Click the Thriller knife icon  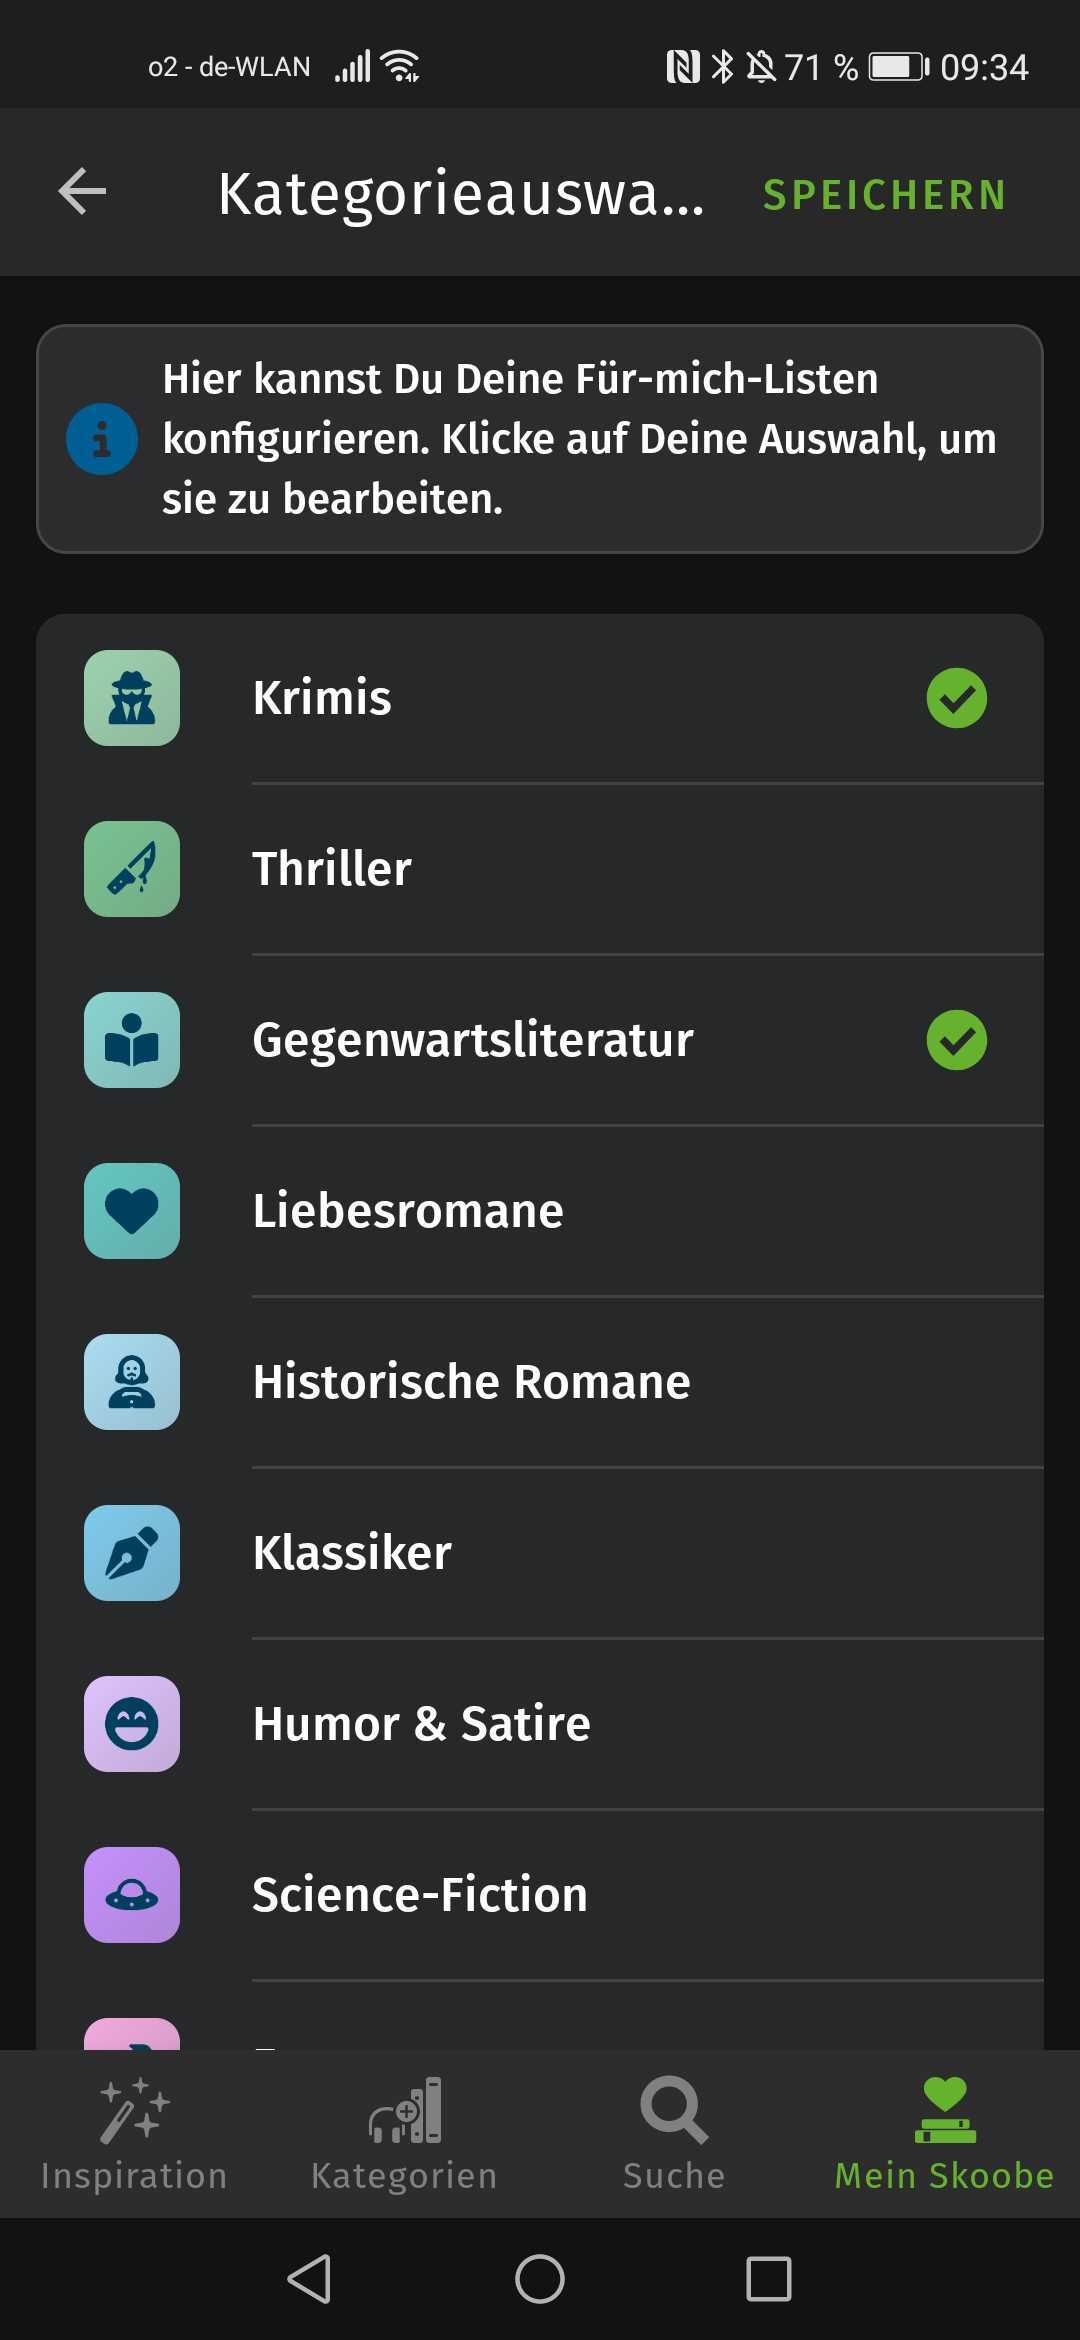132,869
